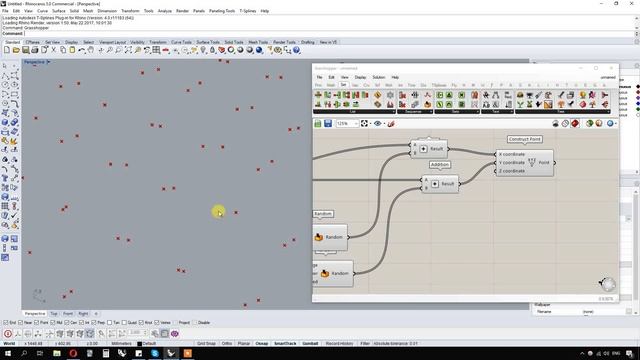Toggle the Point osnap checkbox
This screenshot has height=360, width=640.
tap(37, 323)
